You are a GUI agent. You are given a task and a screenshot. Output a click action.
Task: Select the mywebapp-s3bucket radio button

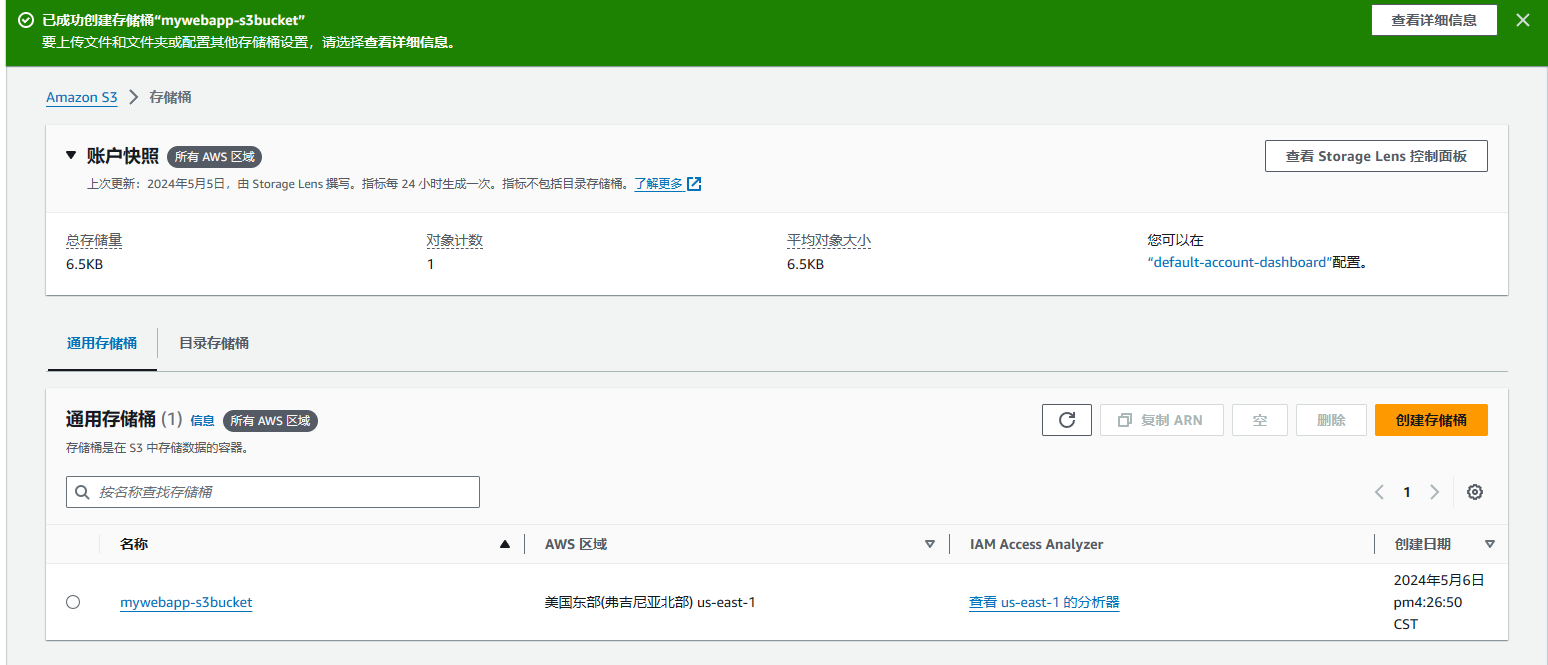pos(73,602)
